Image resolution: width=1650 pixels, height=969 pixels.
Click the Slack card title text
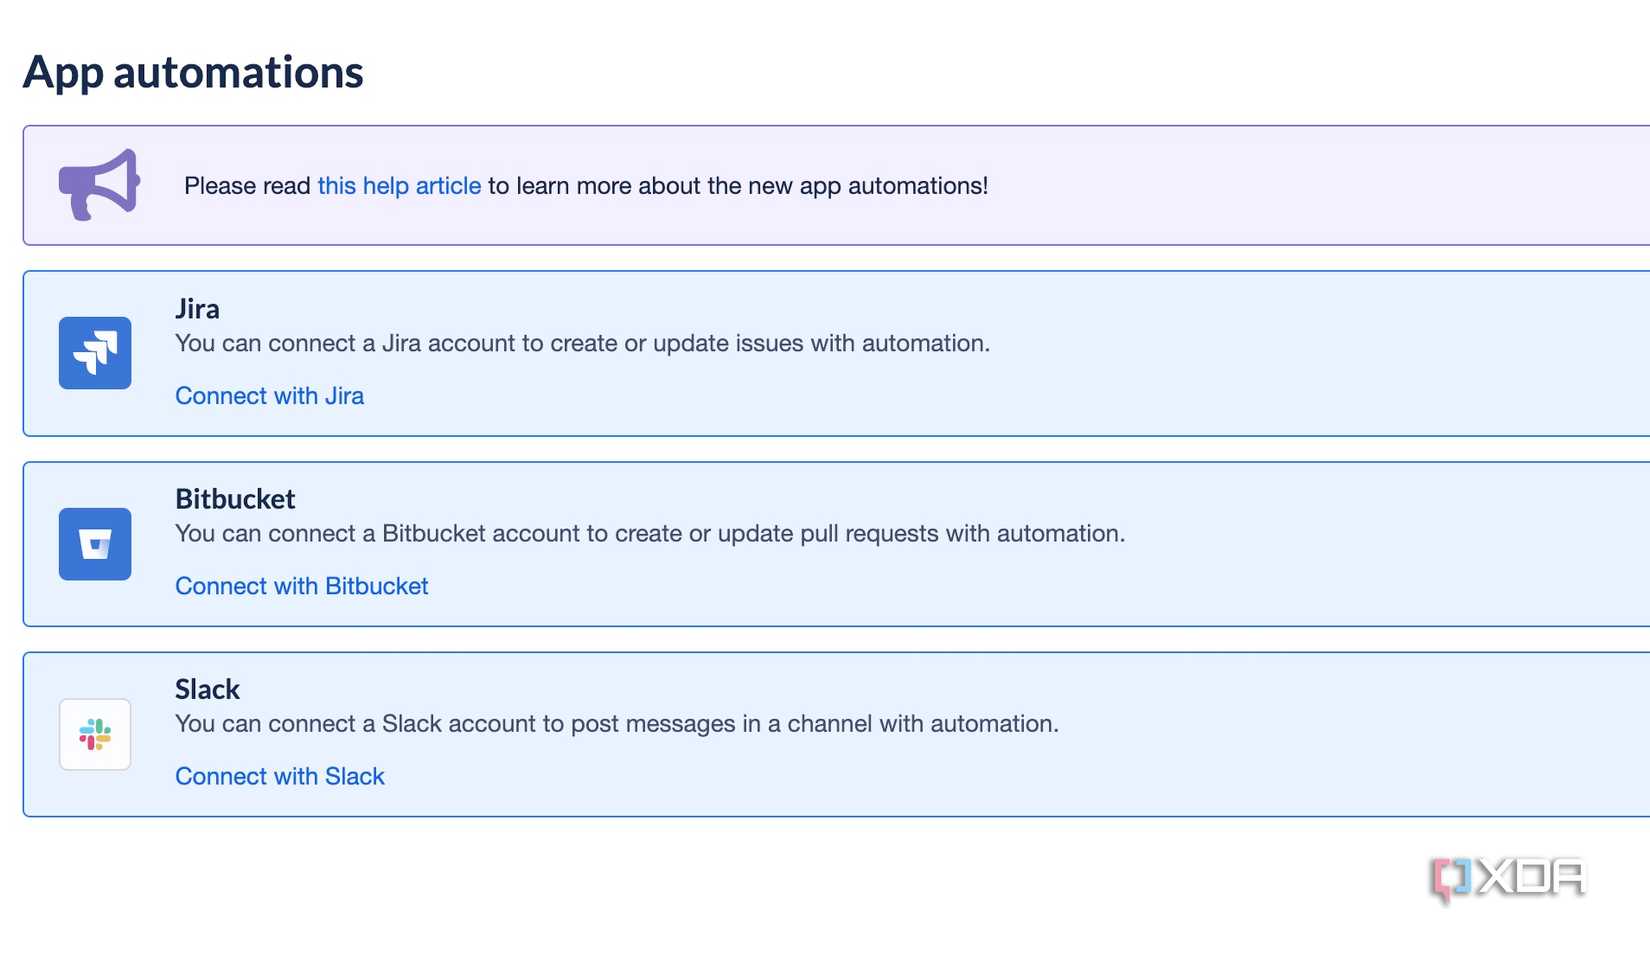207,689
